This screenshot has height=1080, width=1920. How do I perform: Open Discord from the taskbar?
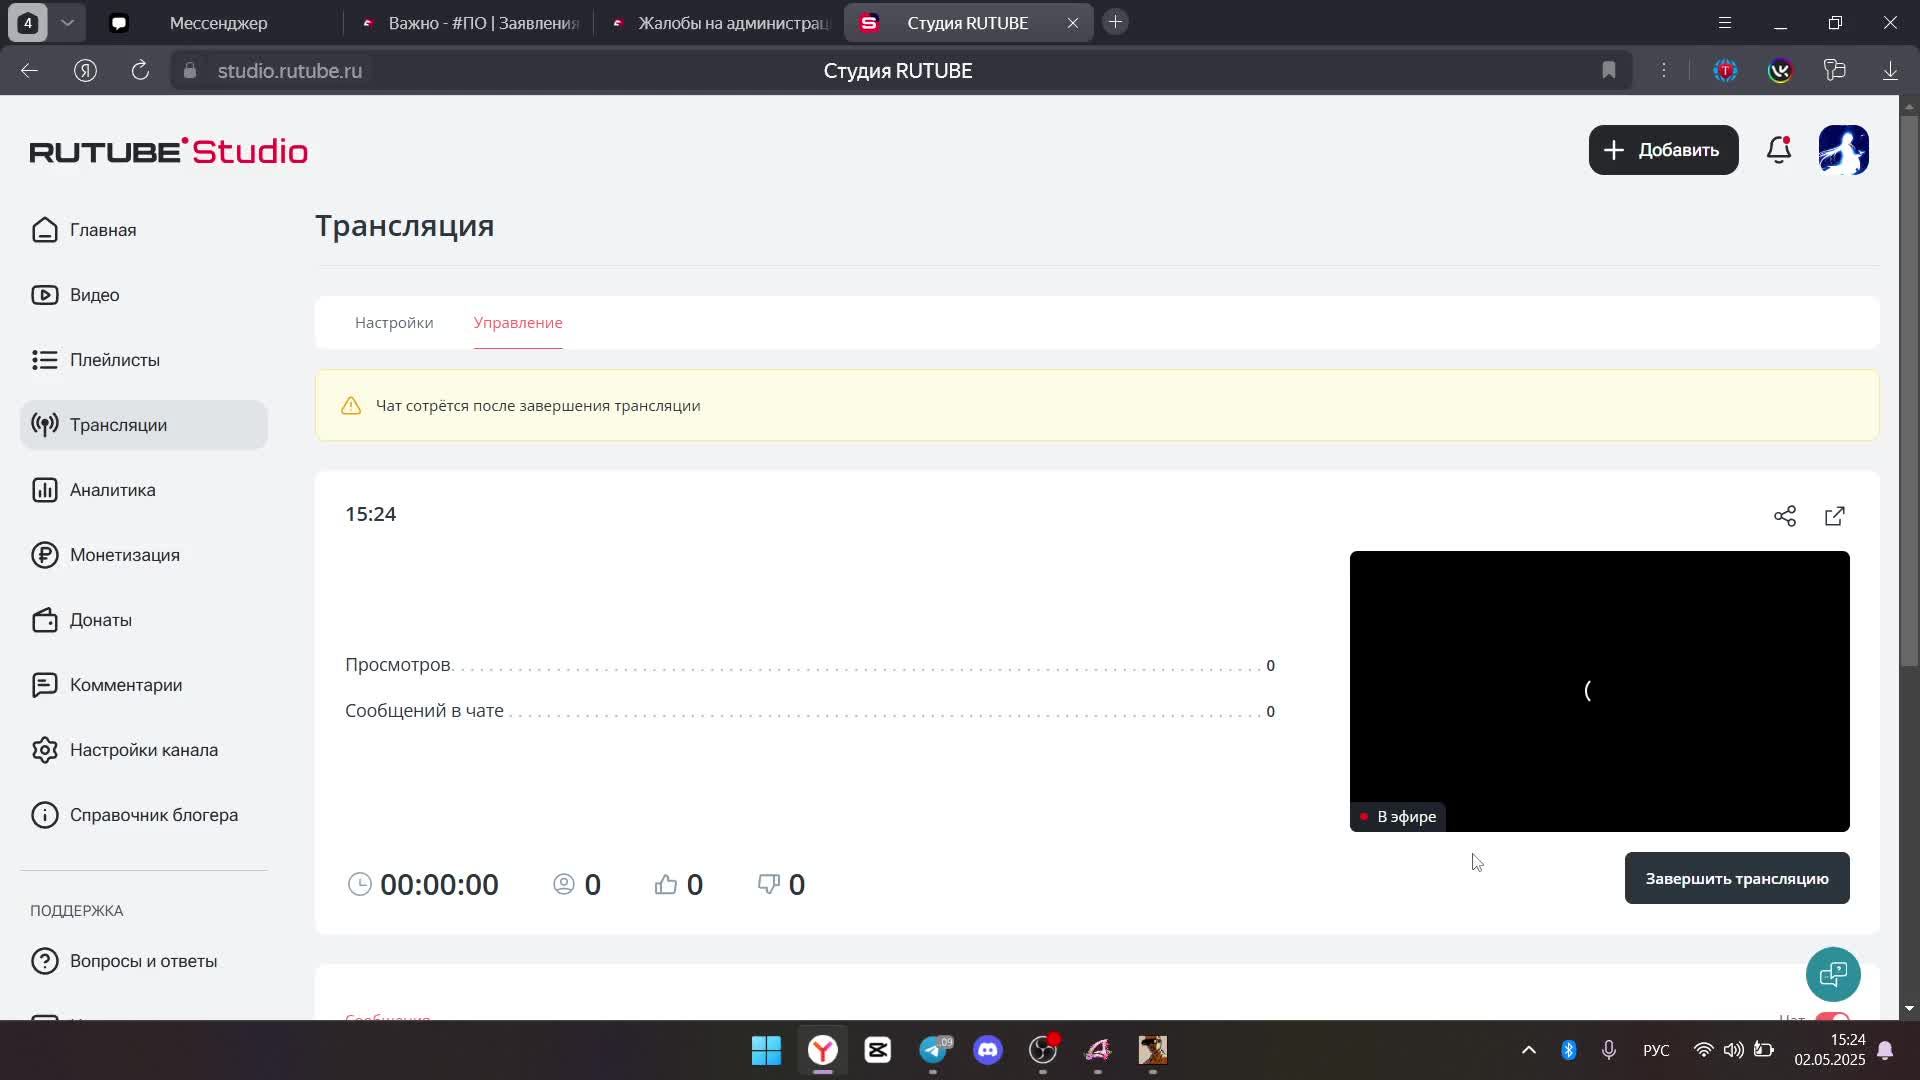point(988,1050)
